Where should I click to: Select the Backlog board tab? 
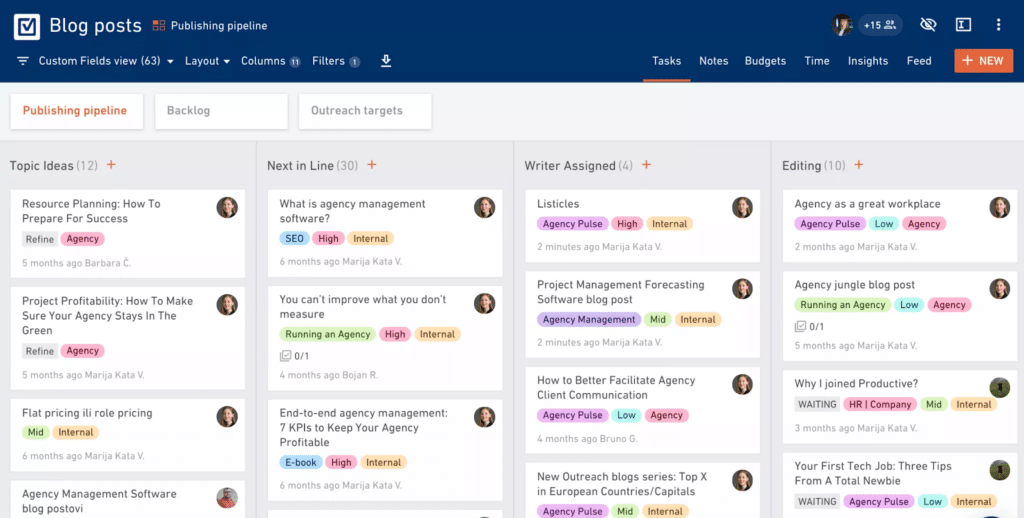click(221, 111)
